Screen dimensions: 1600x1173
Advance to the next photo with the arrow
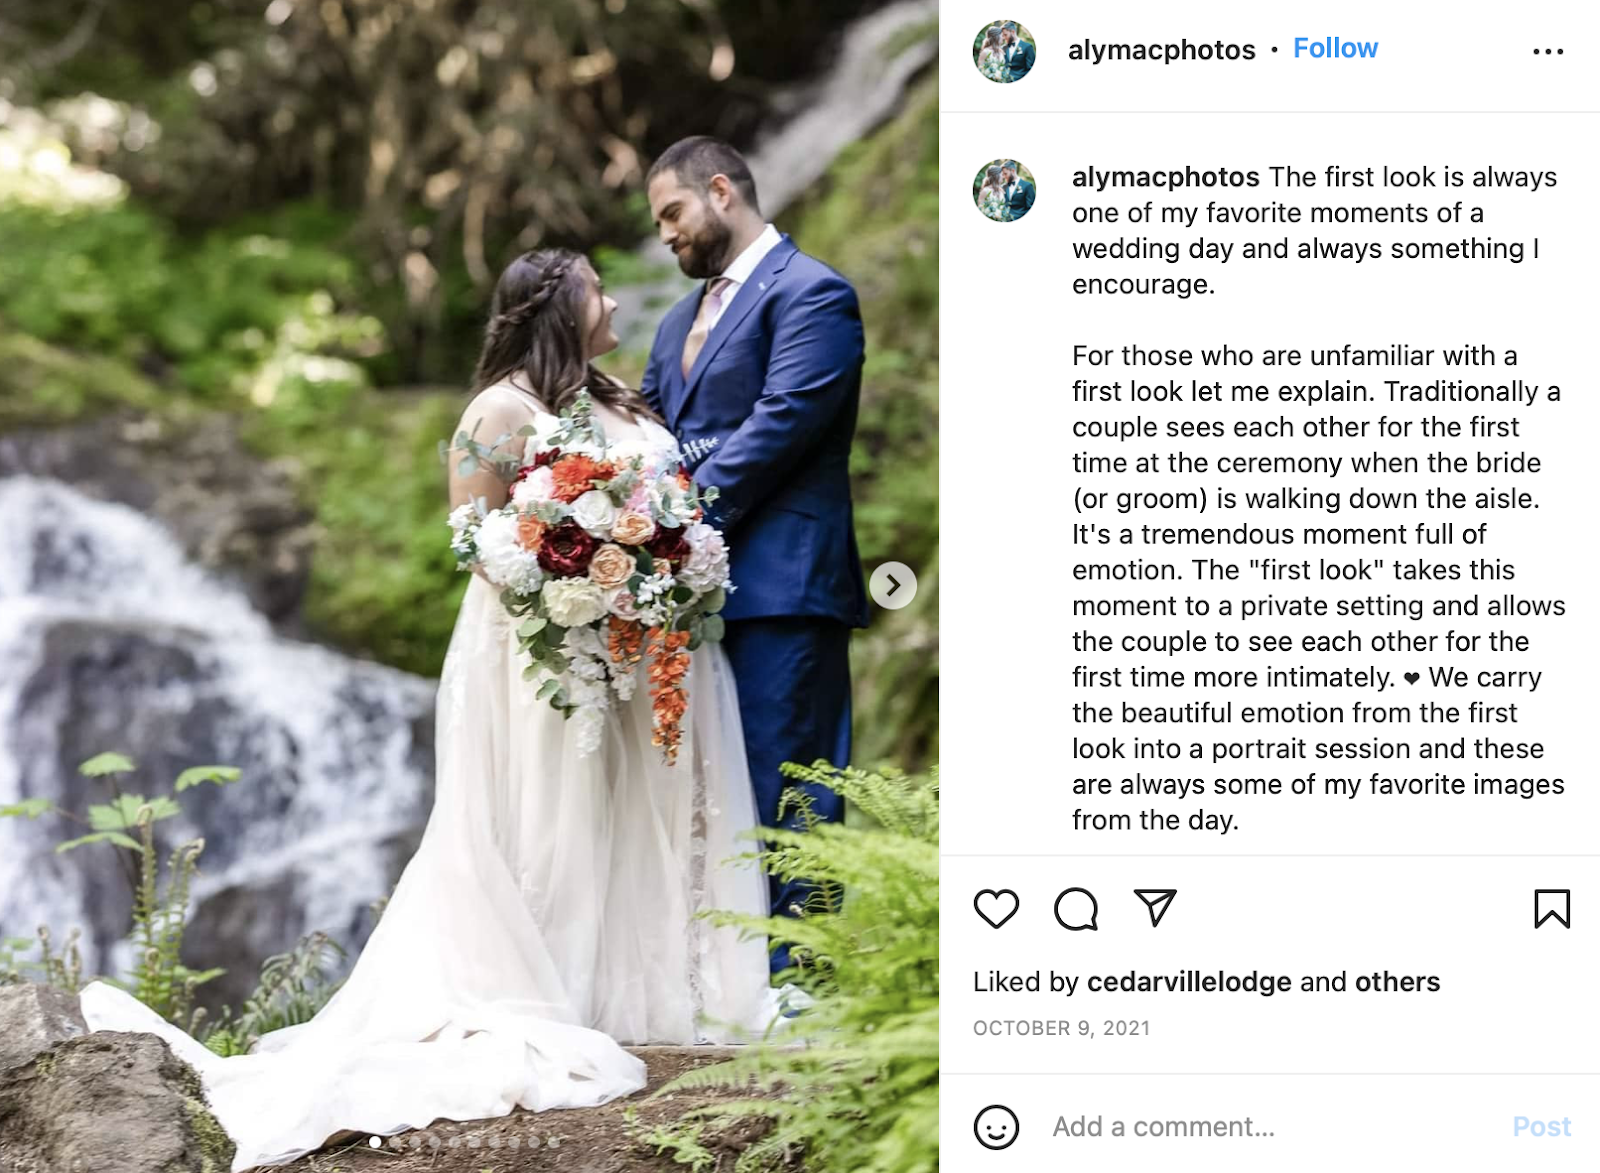click(893, 585)
